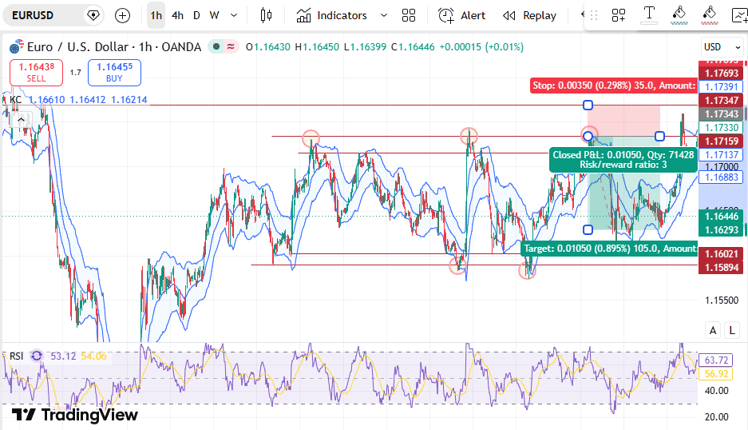
Task: Select the Text drawing tool icon
Action: click(x=649, y=15)
